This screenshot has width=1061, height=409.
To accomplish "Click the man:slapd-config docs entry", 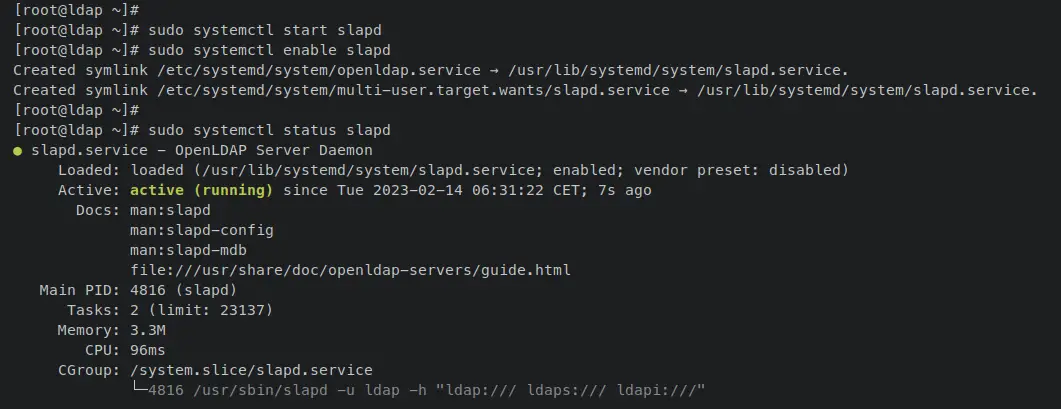I will [x=202, y=230].
